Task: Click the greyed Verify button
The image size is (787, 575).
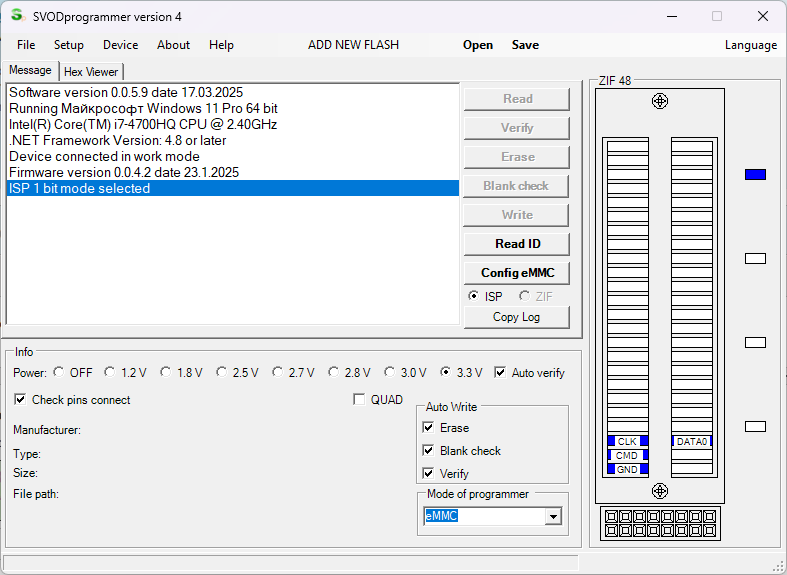Action: tap(517, 128)
